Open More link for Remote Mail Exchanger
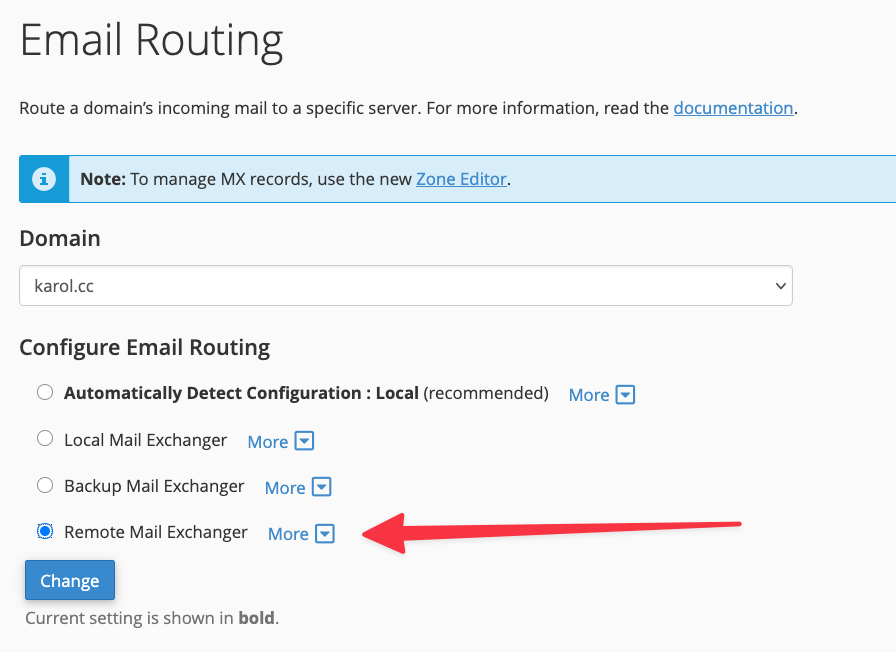 [288, 534]
